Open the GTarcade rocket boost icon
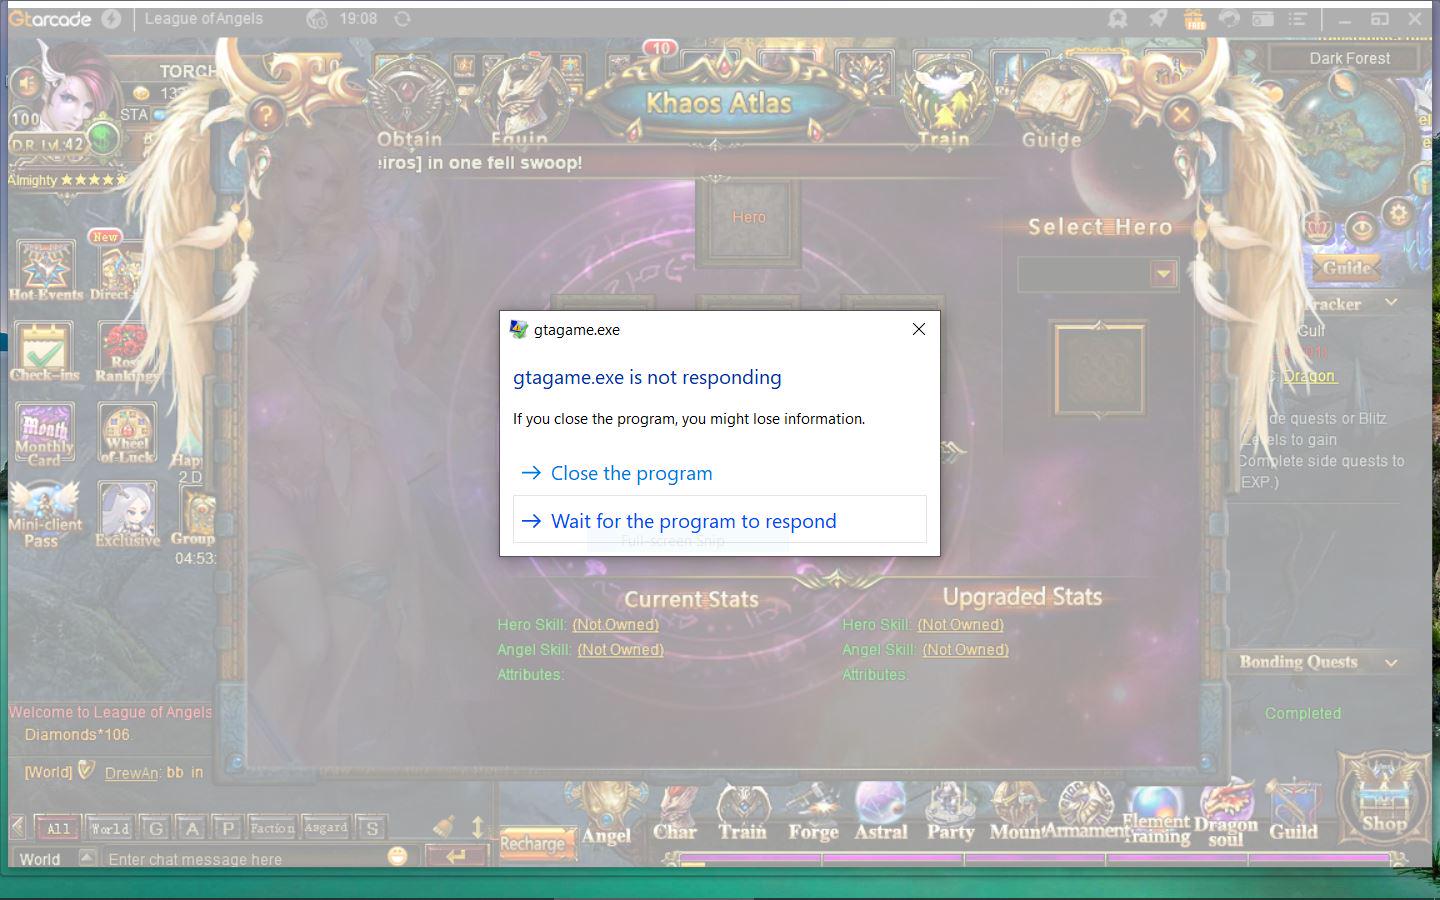The image size is (1440, 900). 1156,19
